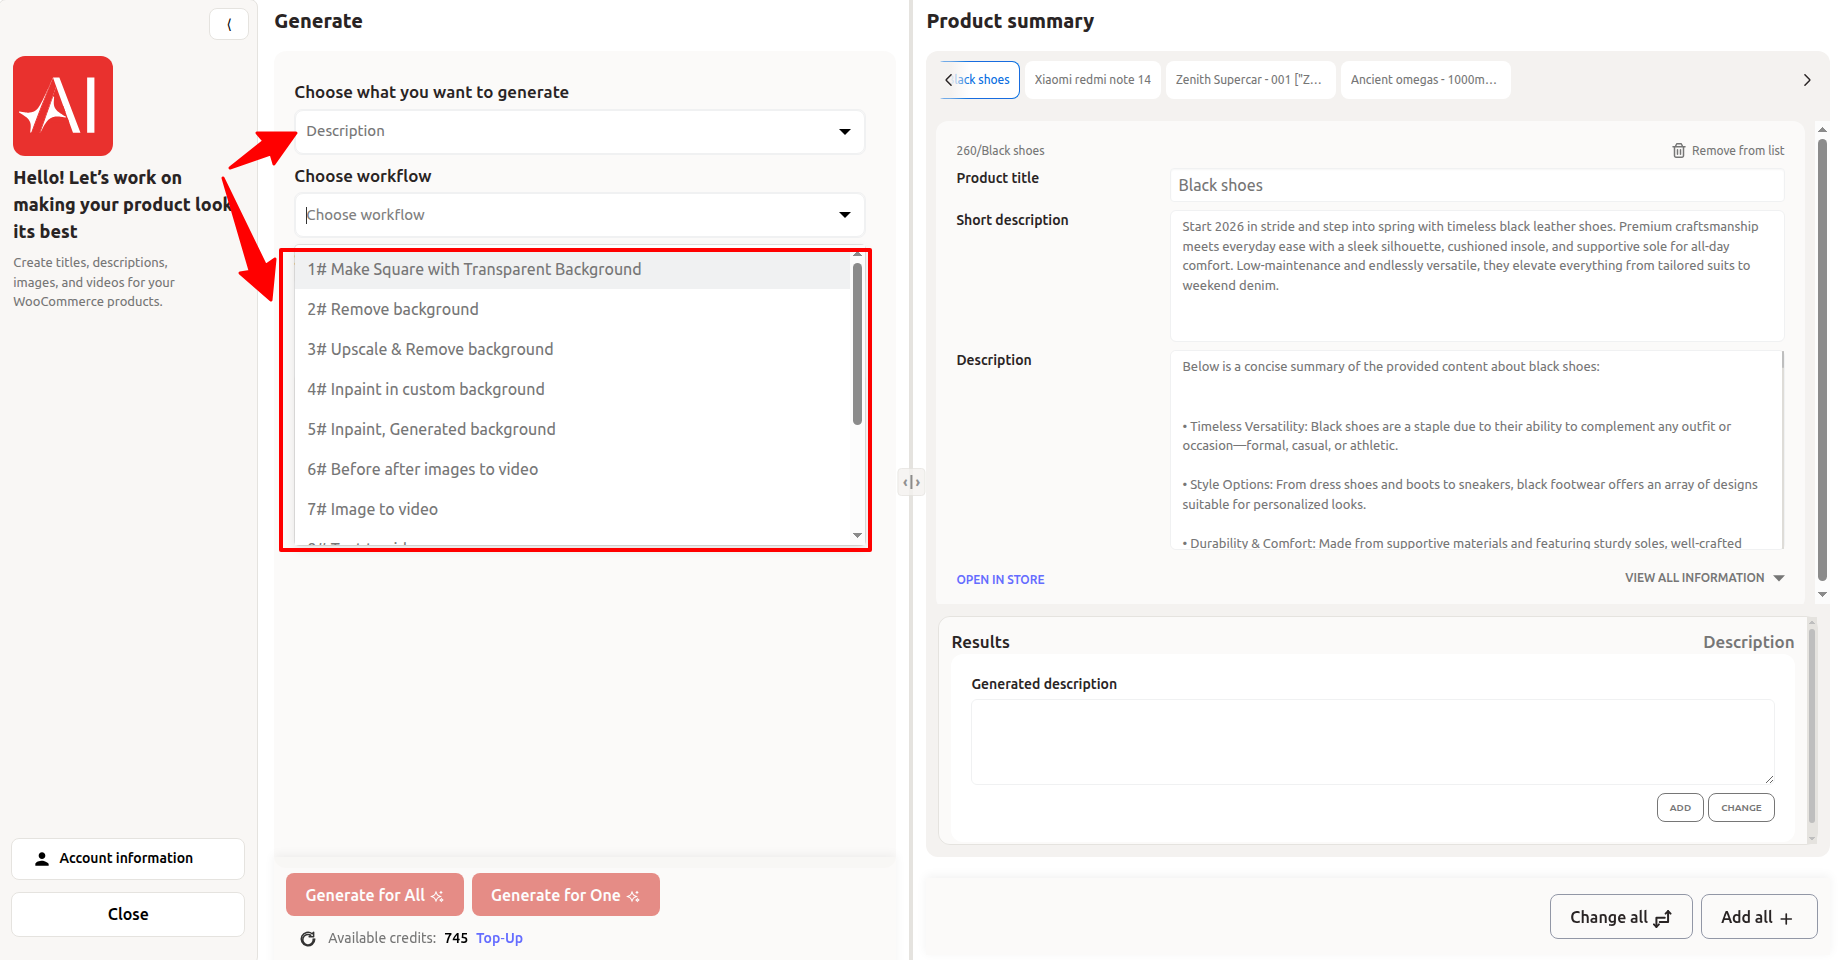This screenshot has width=1845, height=960.
Task: Click the red AI logo
Action: click(62, 105)
